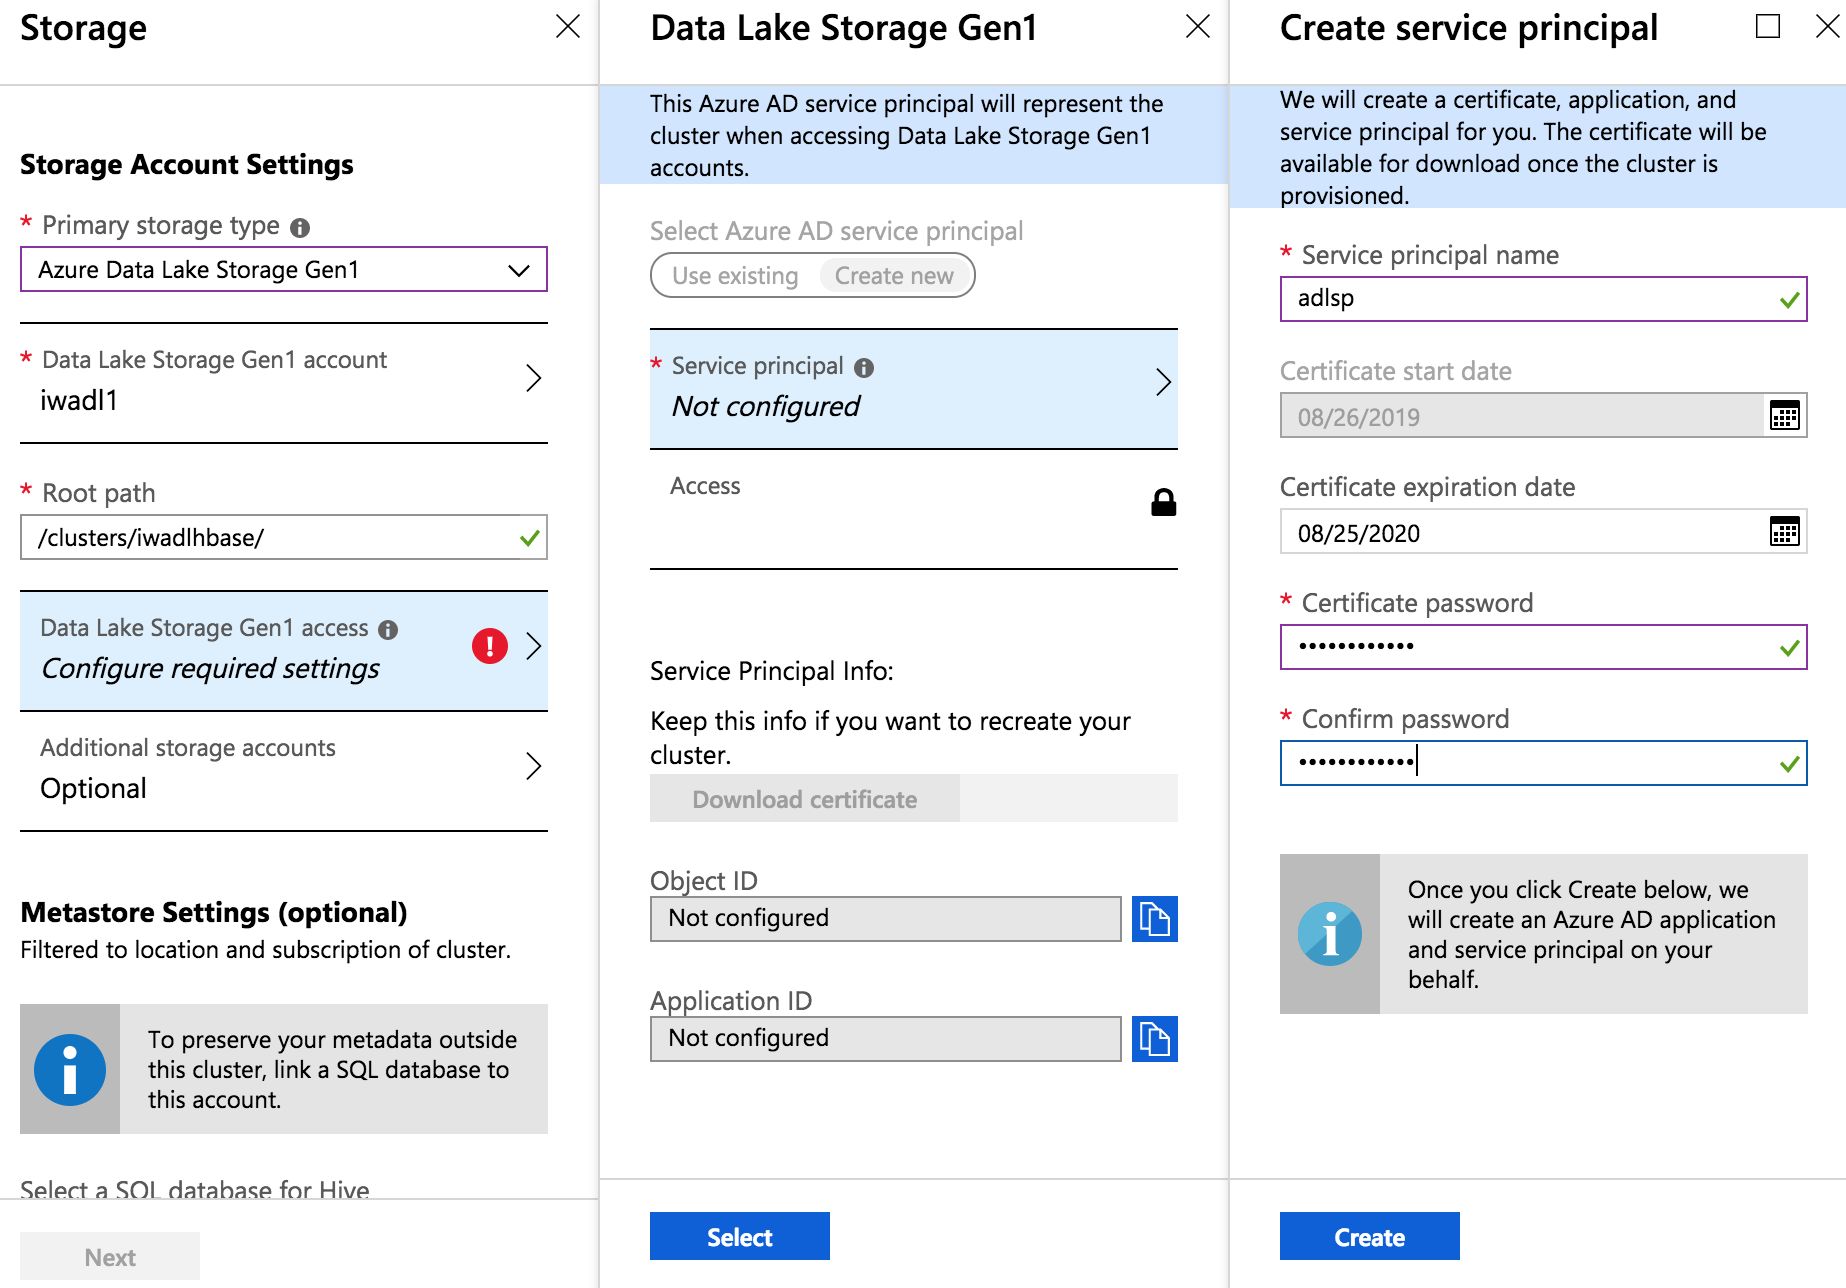Open the Primary storage type dropdown
1846x1288 pixels.
[284, 270]
